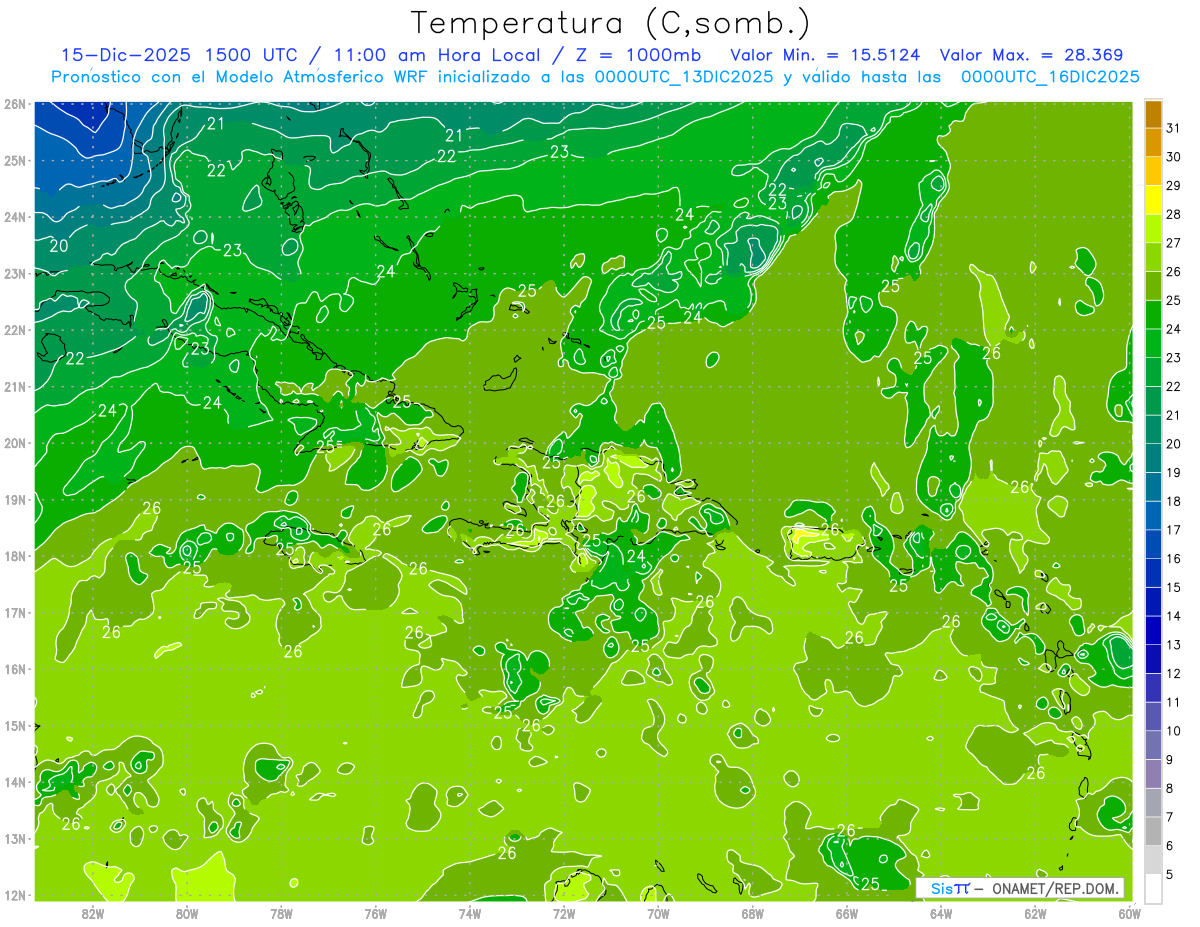Viewport: 1200px width, 927px height.
Task: Click the '68W' longitude axis label
Action: 752,913
